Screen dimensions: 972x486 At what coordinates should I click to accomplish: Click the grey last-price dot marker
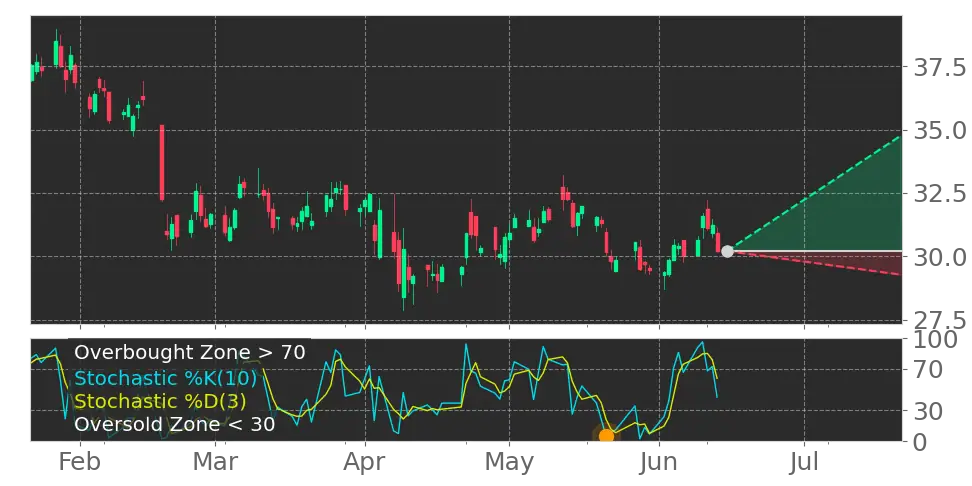click(x=728, y=251)
